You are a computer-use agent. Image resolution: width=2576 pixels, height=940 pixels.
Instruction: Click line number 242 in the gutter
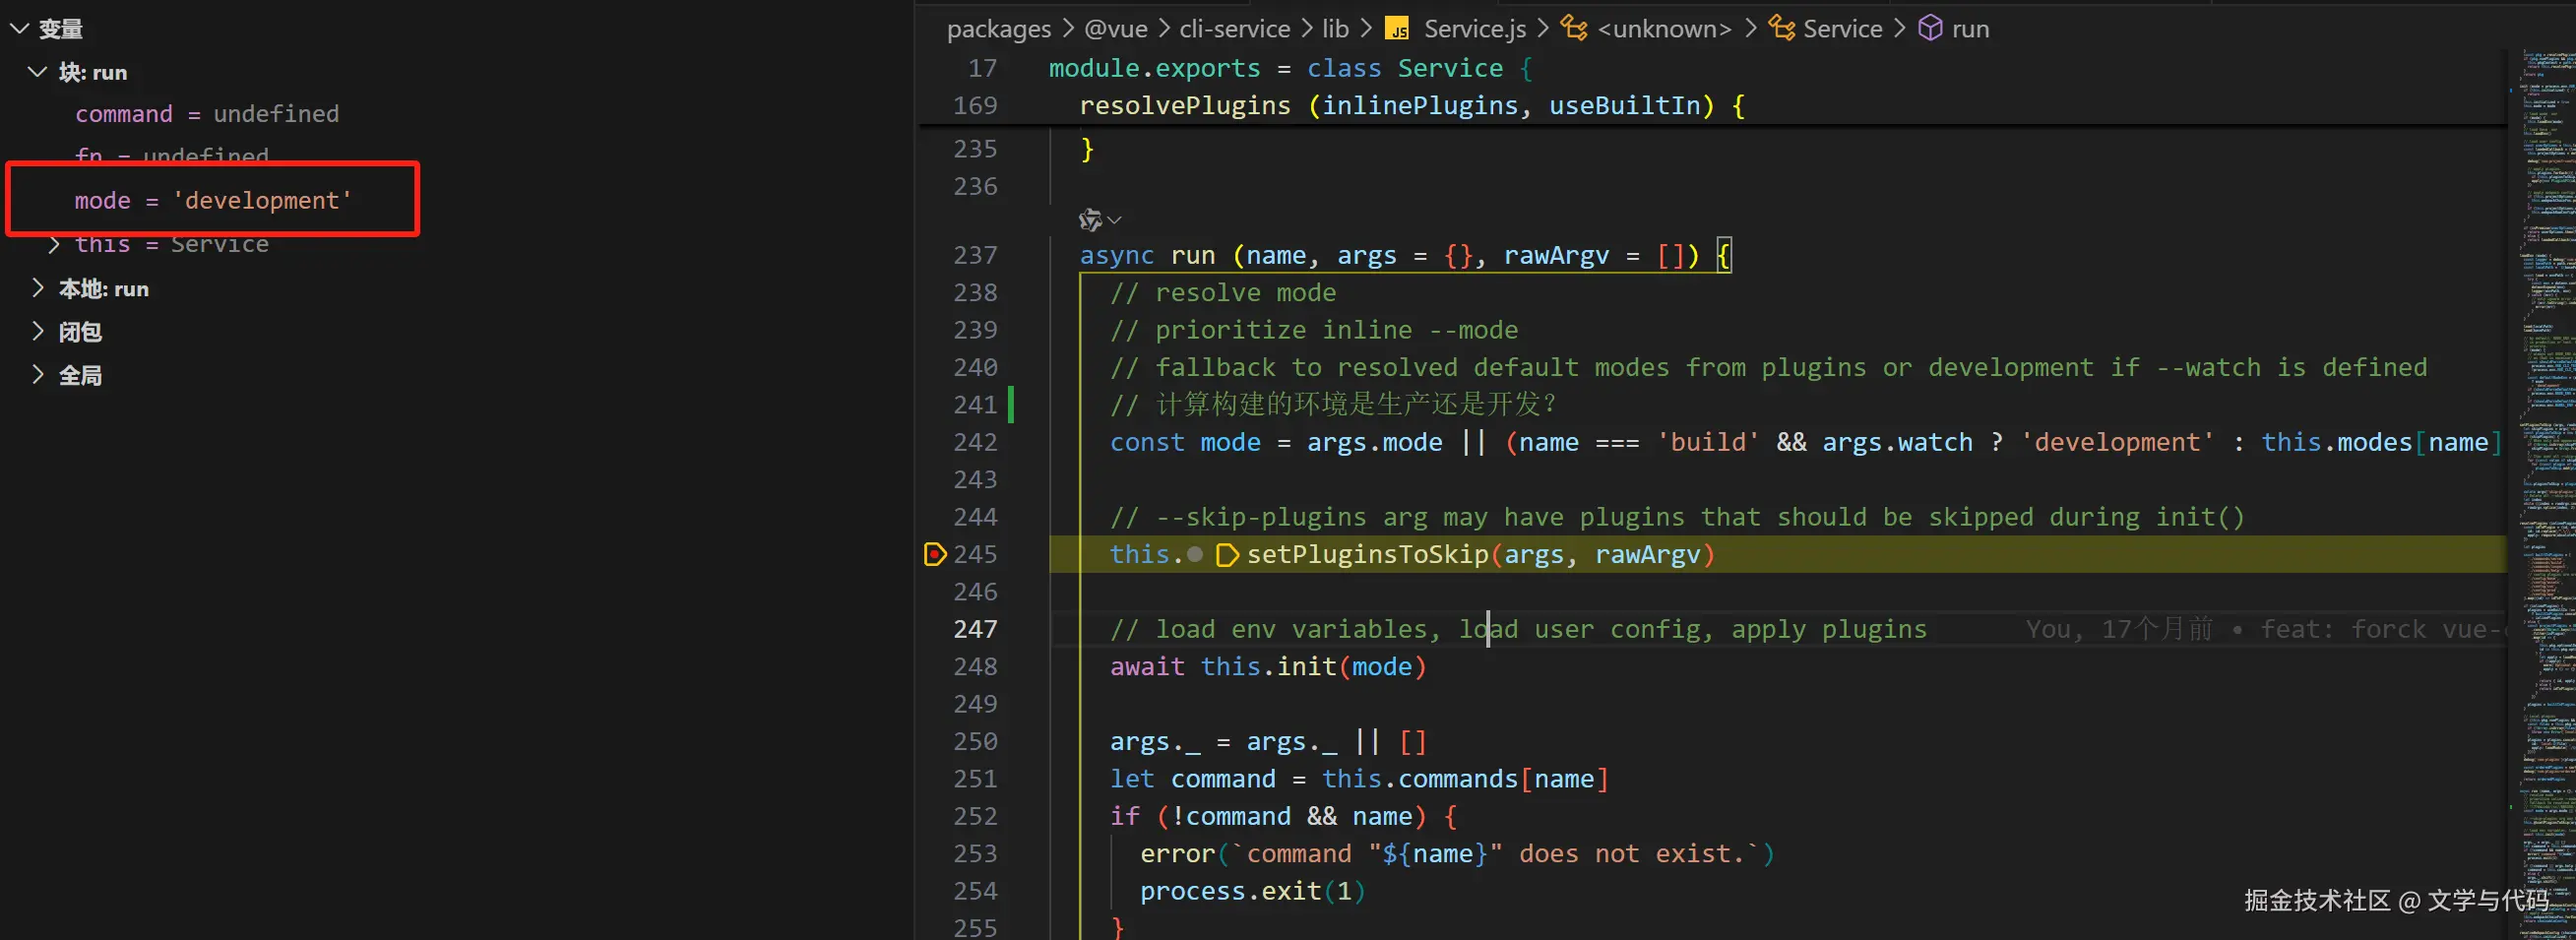pyautogui.click(x=975, y=442)
